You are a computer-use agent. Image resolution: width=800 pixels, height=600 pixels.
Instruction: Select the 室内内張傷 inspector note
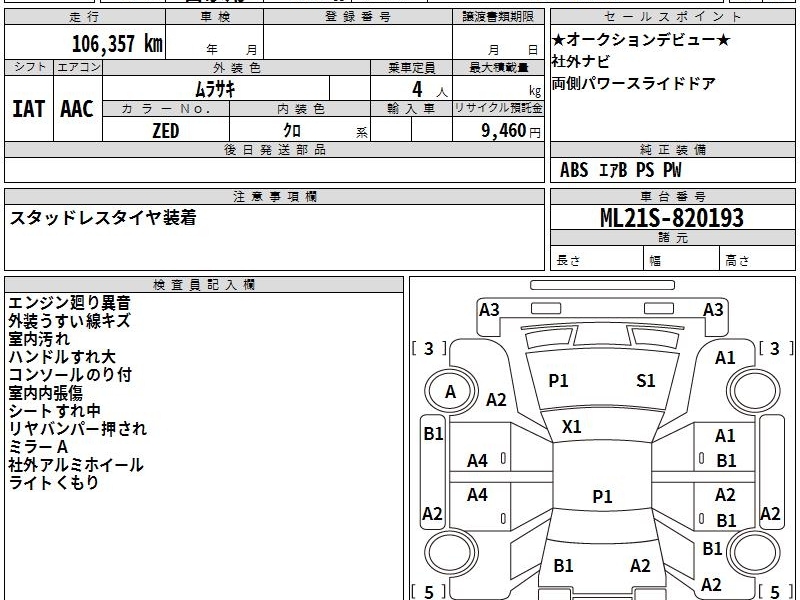coord(45,393)
